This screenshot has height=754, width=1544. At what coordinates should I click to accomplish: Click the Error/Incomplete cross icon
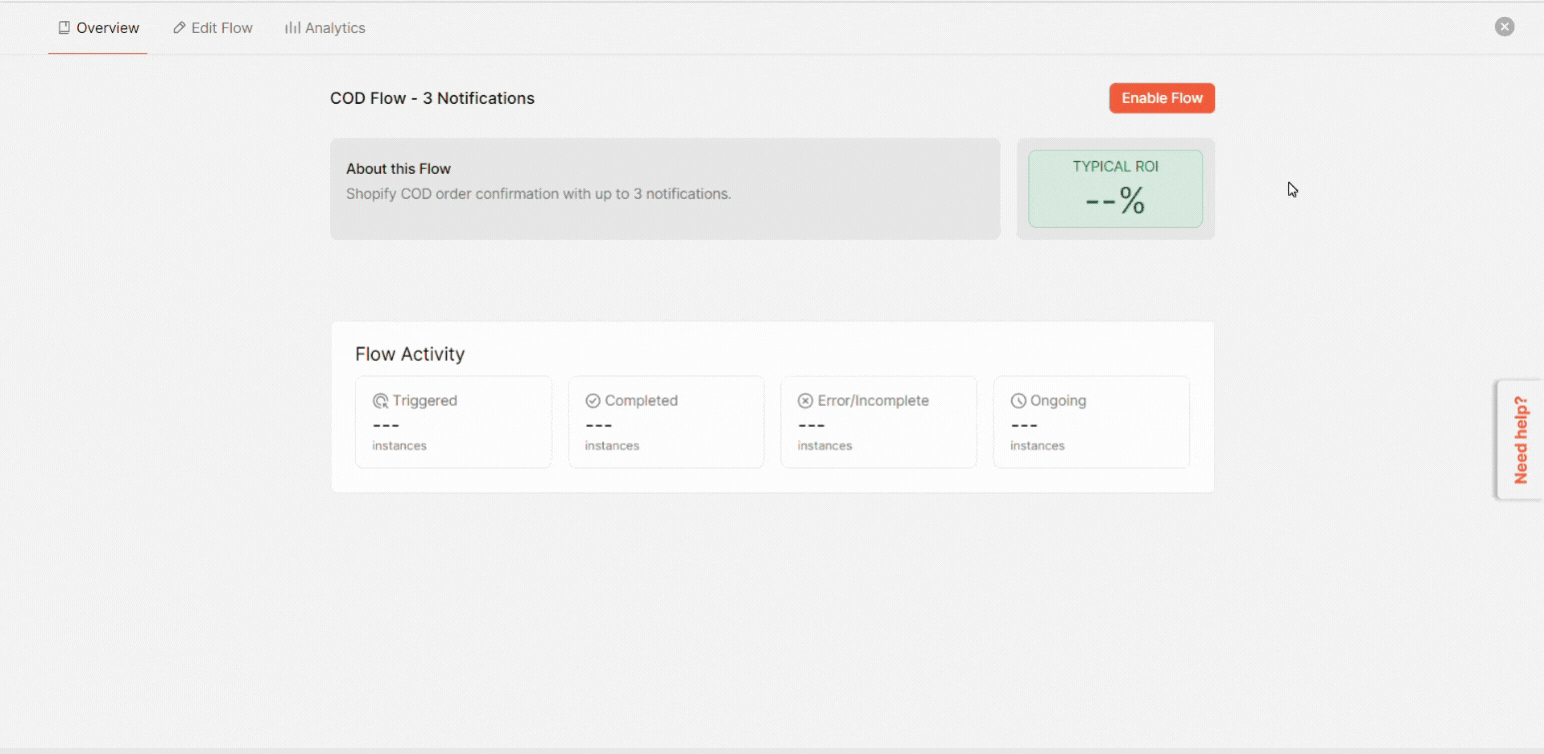(805, 401)
